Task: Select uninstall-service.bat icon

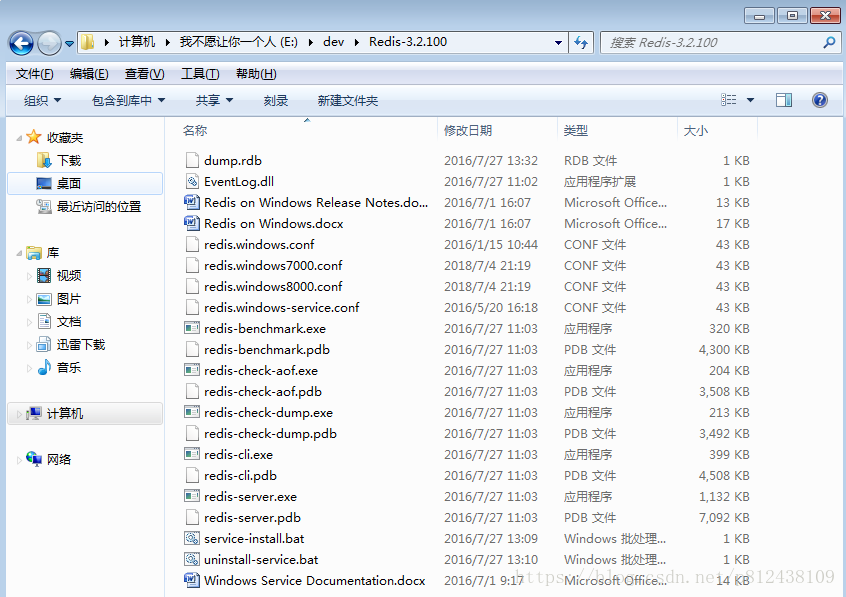Action: [x=192, y=559]
